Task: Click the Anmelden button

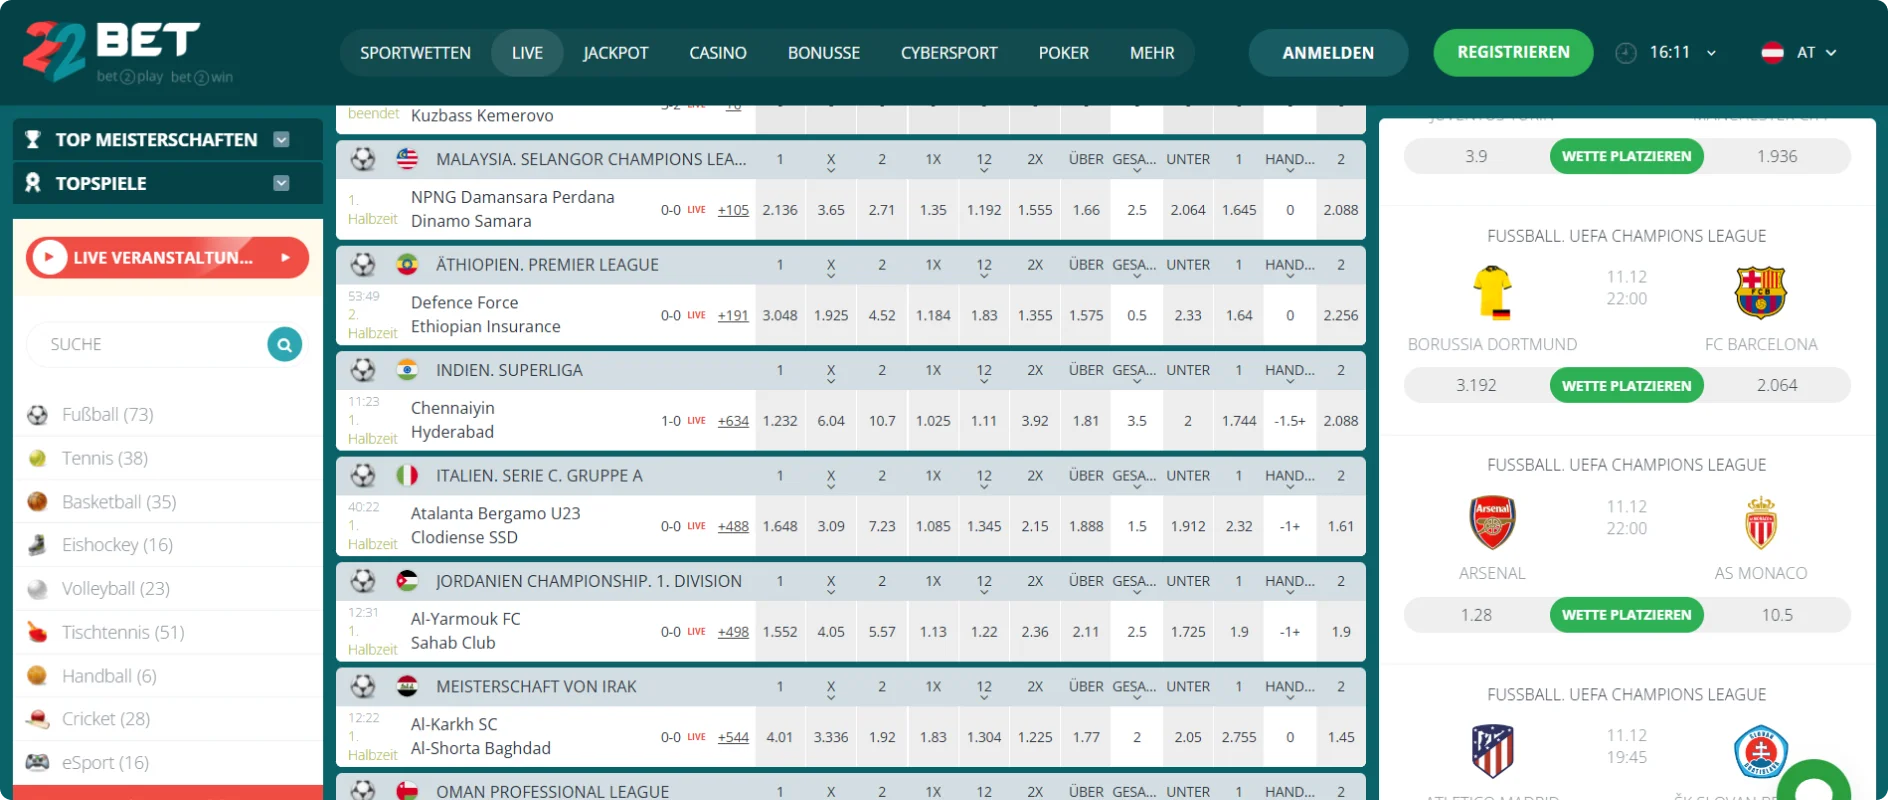Action: point(1328,53)
